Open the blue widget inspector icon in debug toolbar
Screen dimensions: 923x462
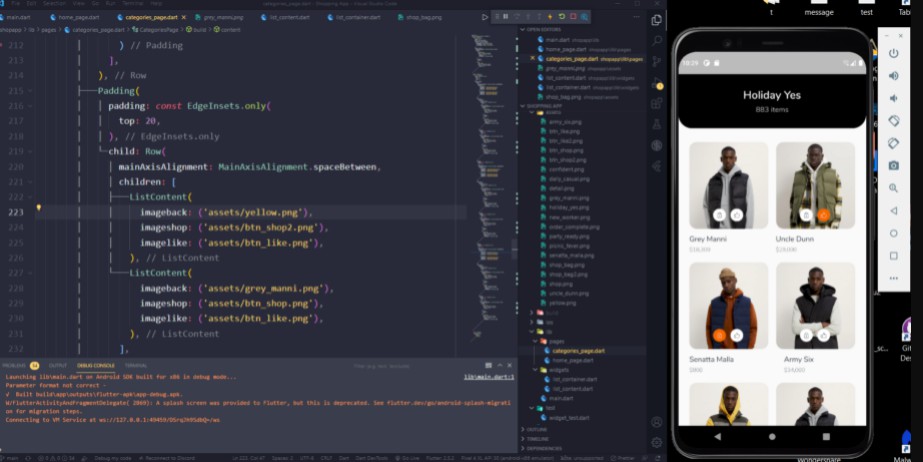click(584, 16)
